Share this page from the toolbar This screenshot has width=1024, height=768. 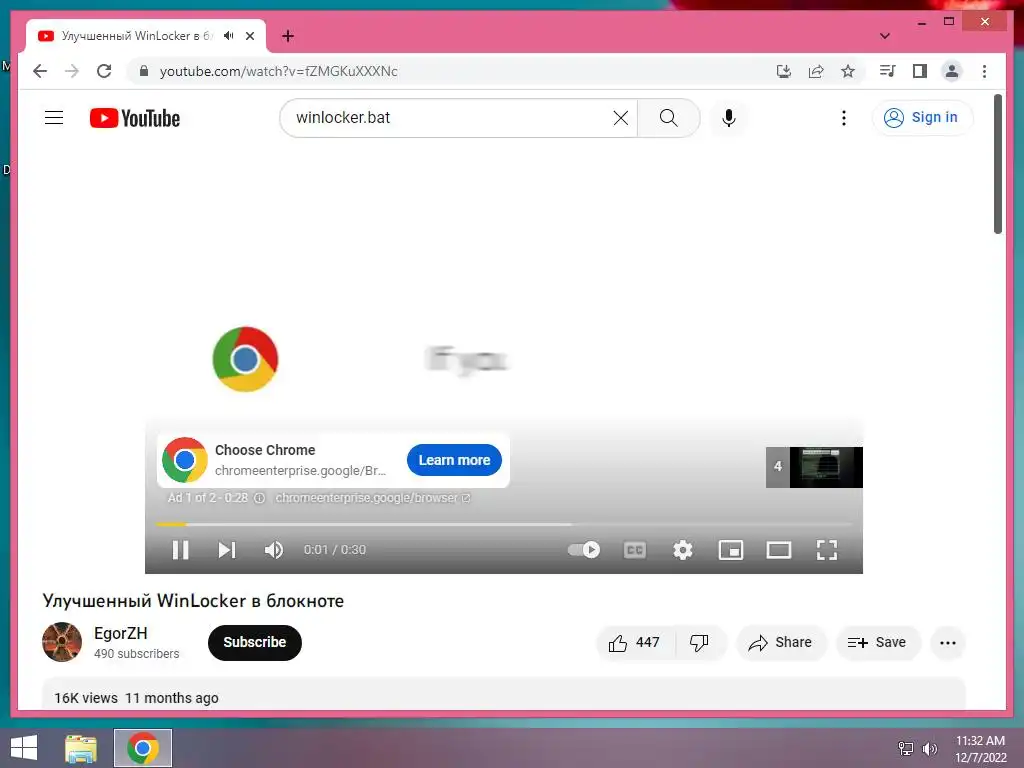coord(816,71)
